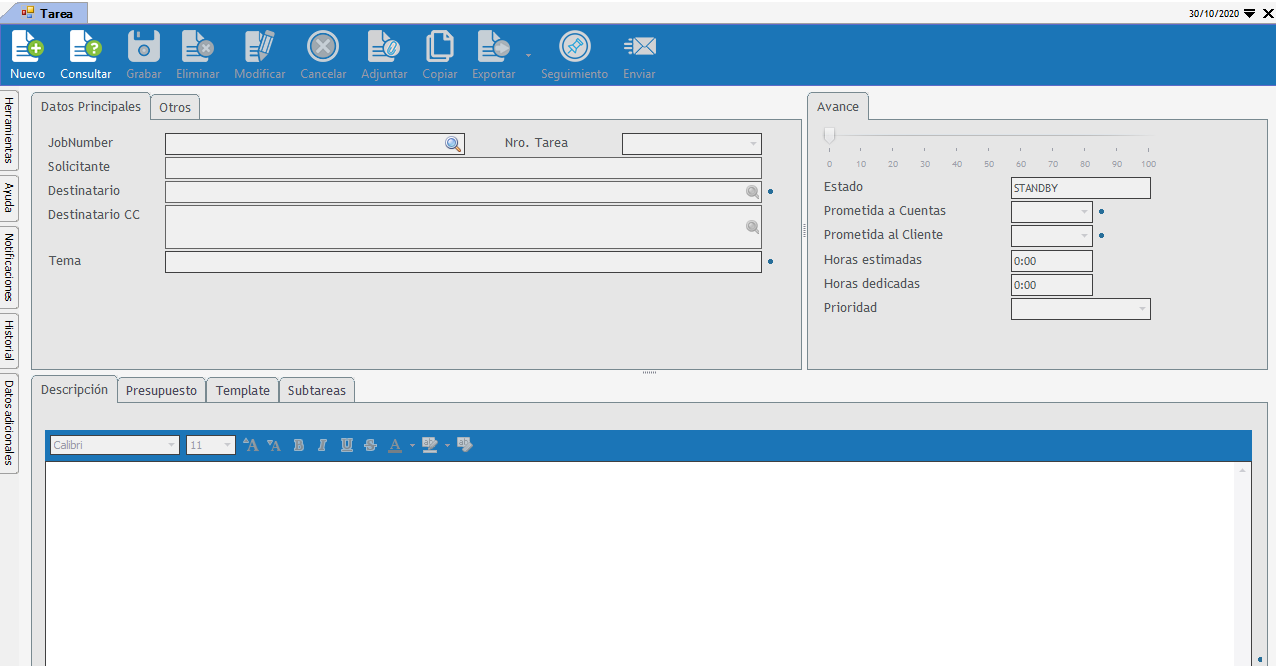The height and width of the screenshot is (666, 1276).
Task: Toggle italic formatting in the description editor
Action: tap(322, 446)
